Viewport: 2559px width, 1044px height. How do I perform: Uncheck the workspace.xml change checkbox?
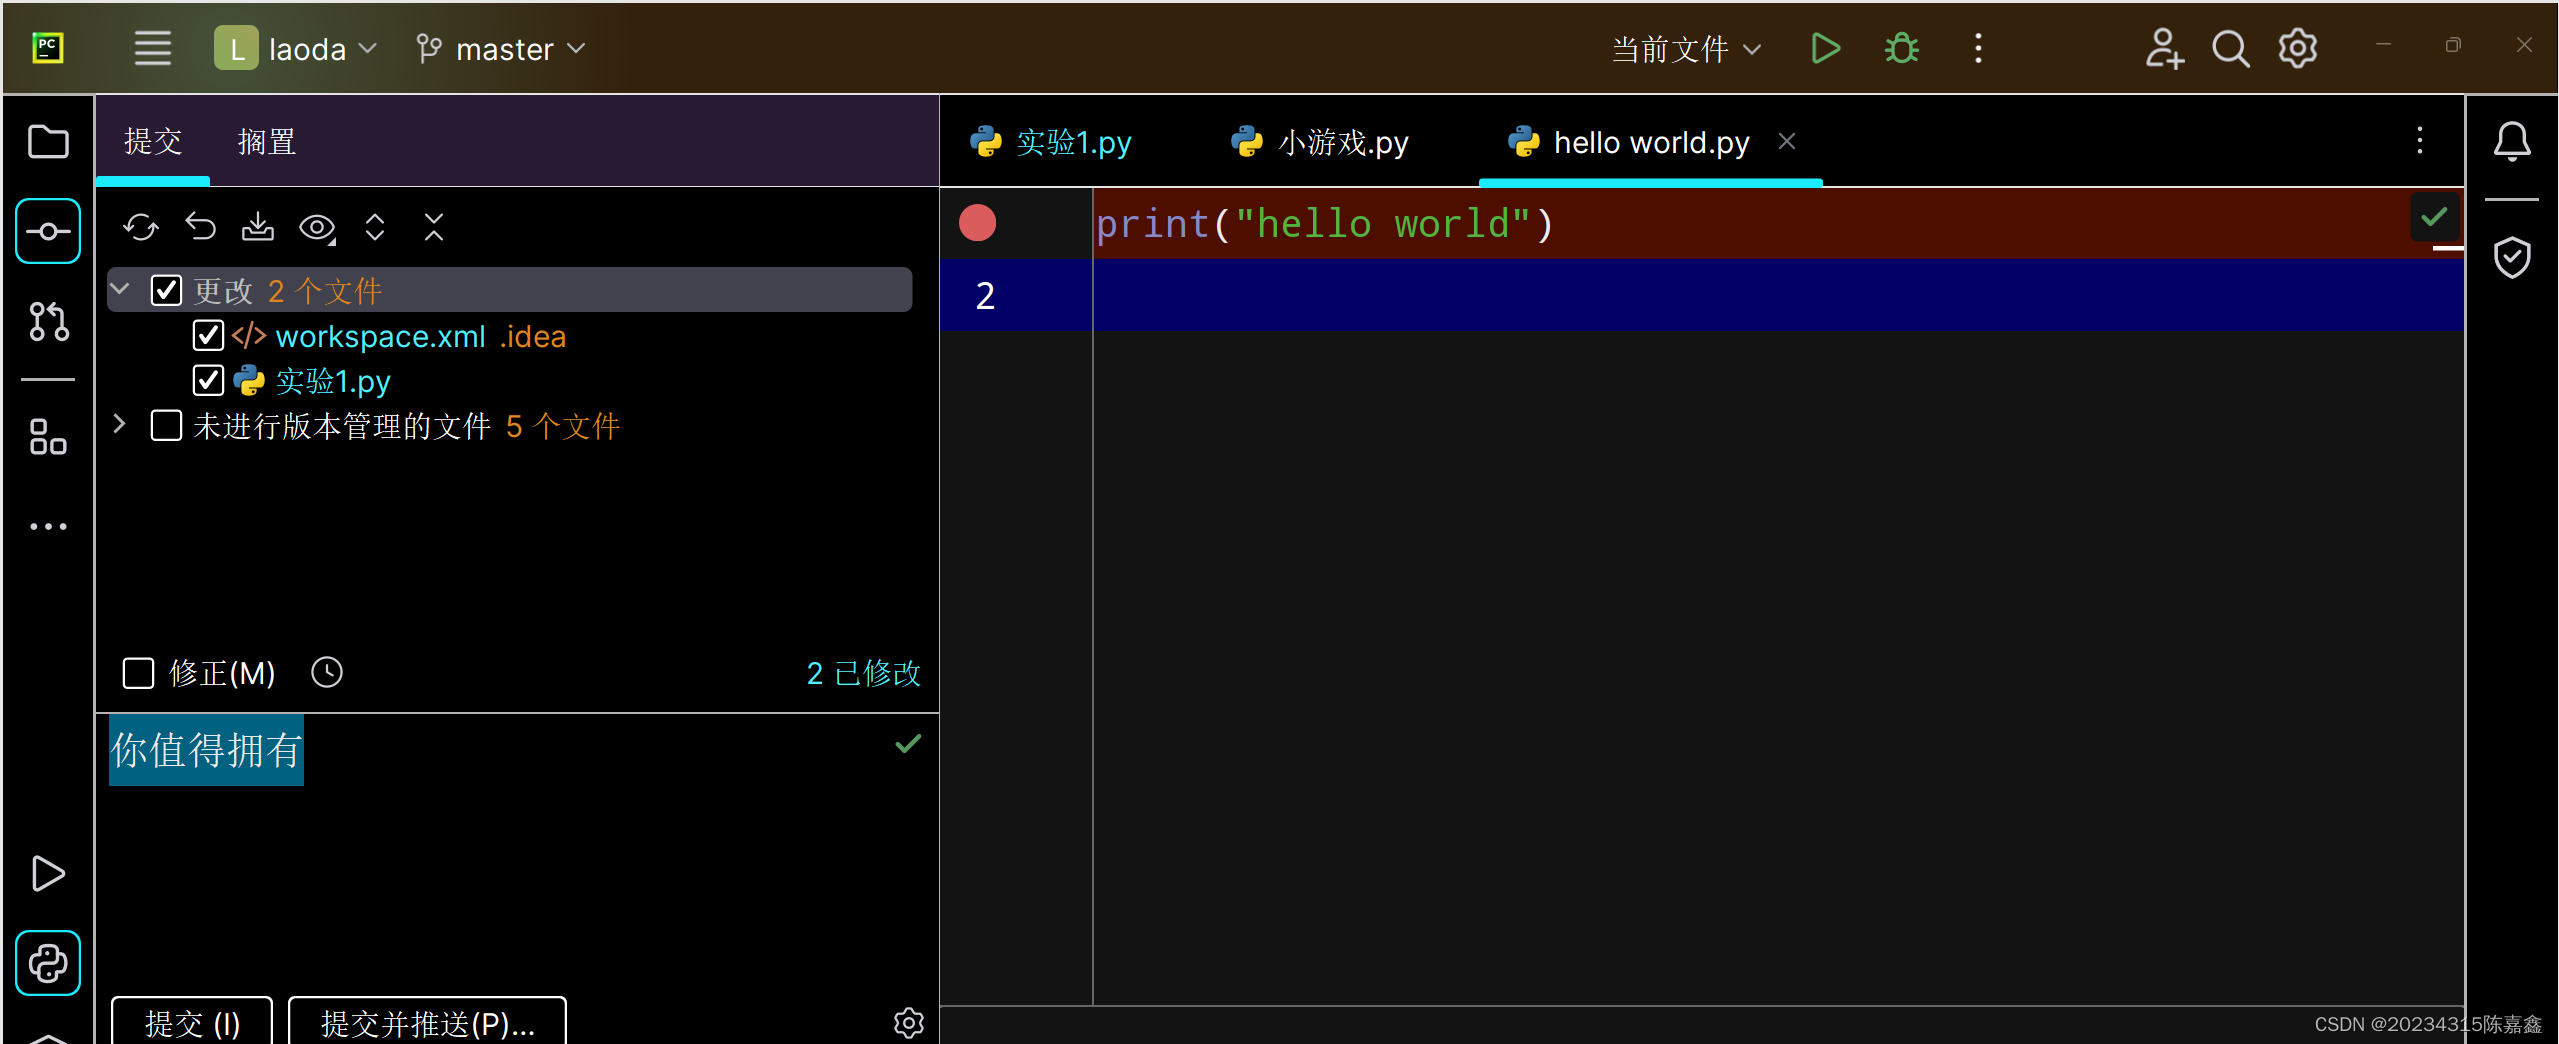click(207, 336)
